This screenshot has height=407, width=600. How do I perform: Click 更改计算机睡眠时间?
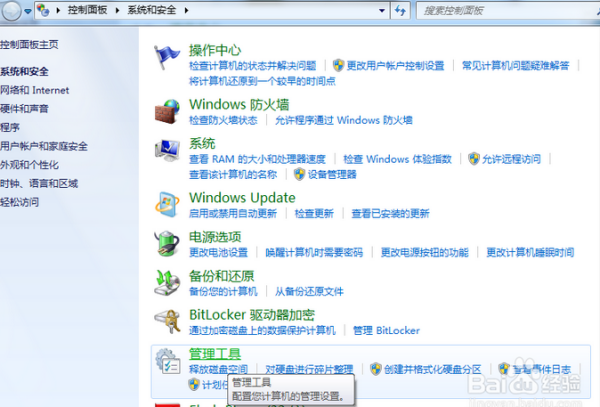[x=530, y=252]
